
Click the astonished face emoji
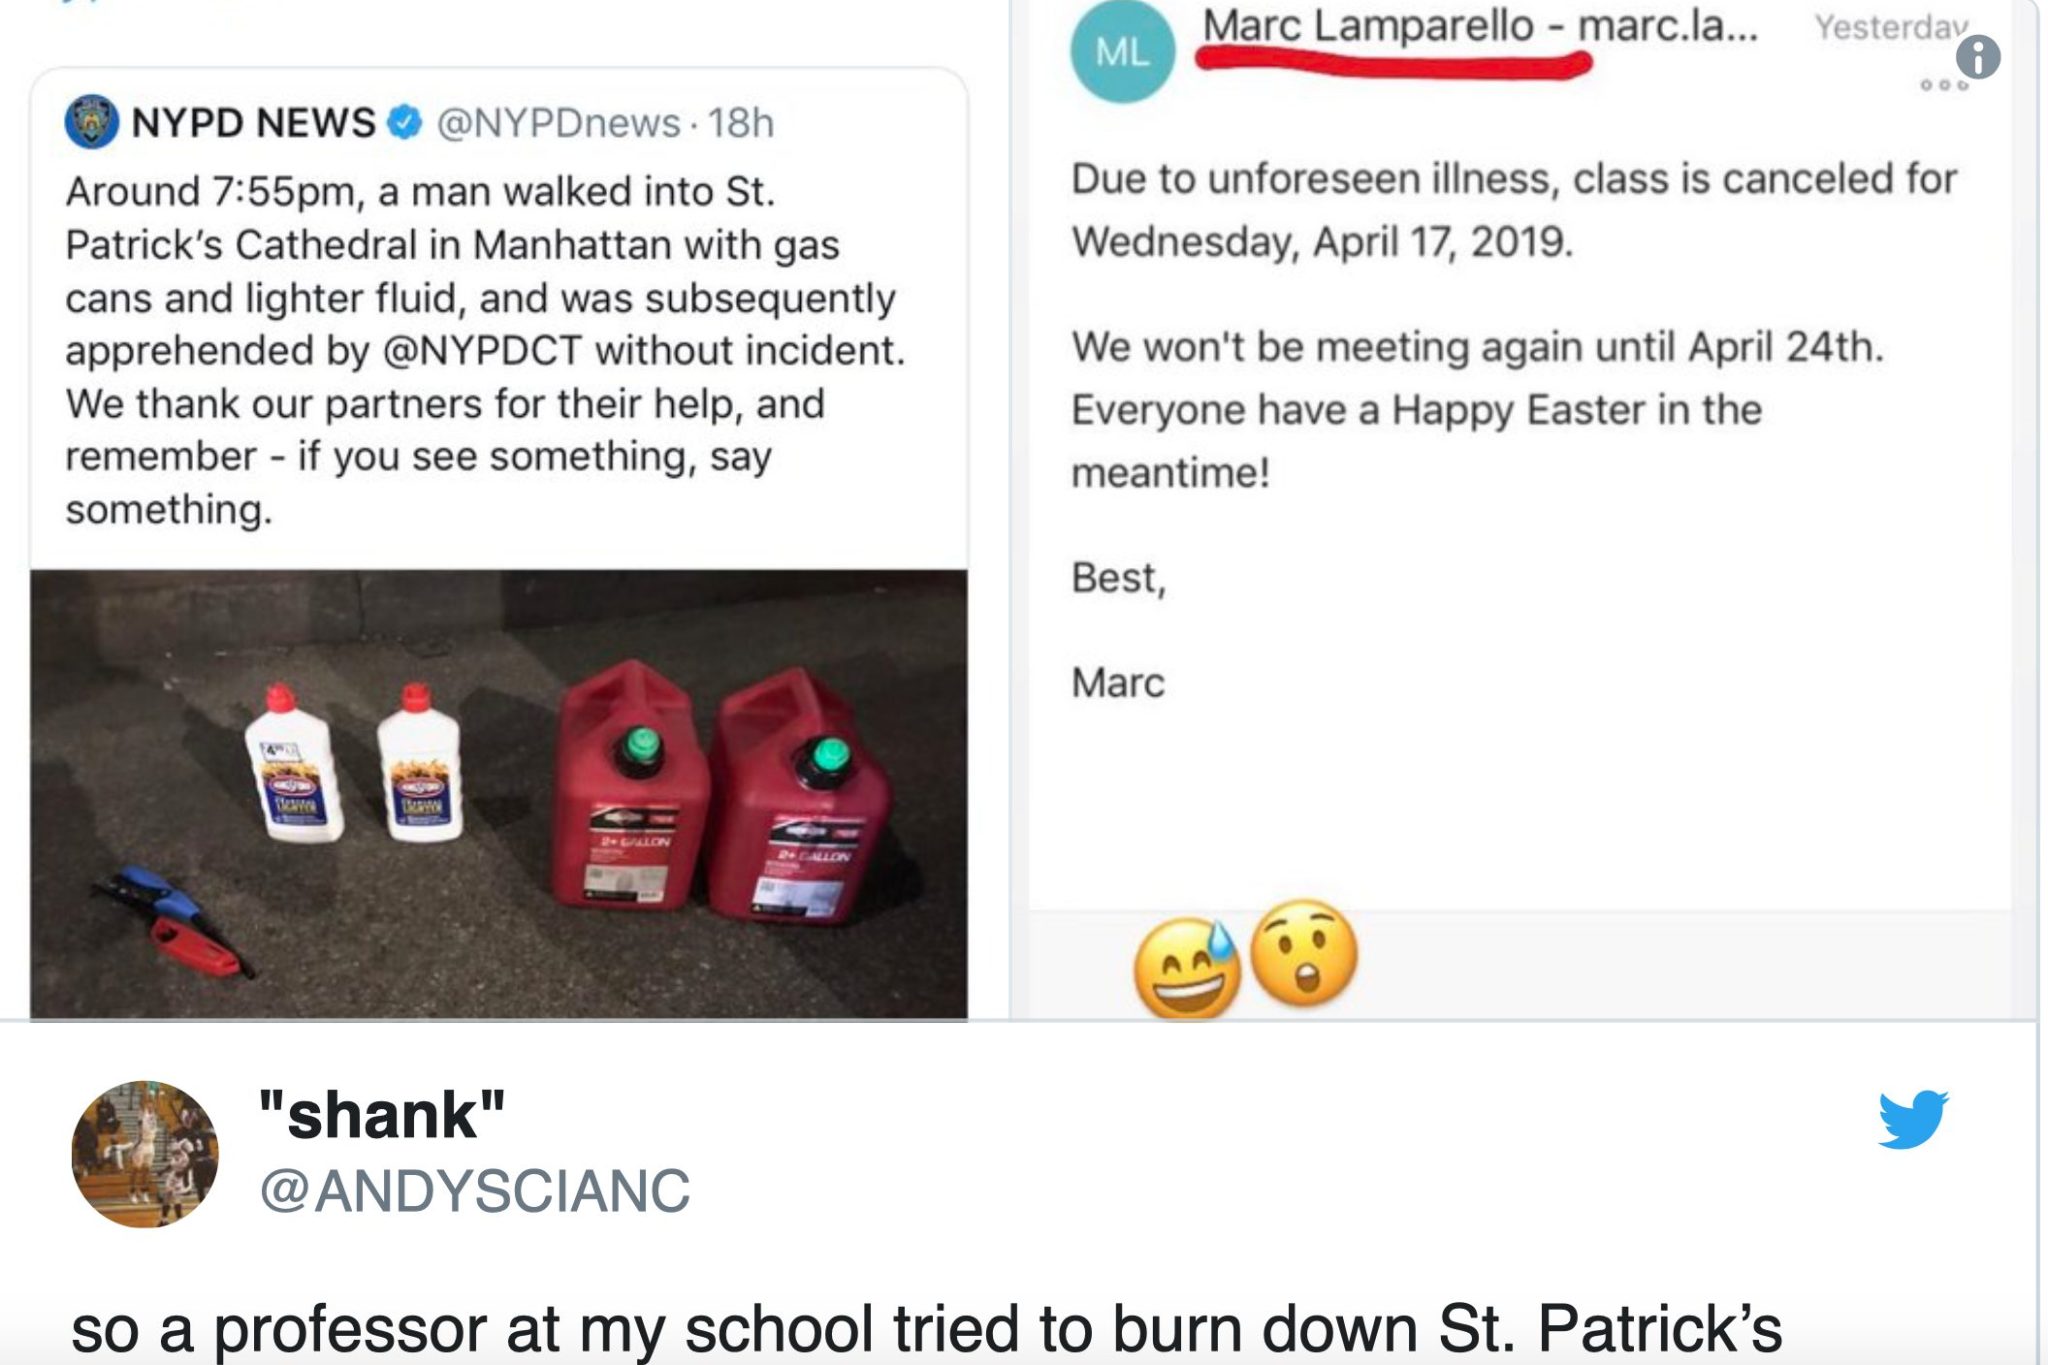tap(1304, 951)
